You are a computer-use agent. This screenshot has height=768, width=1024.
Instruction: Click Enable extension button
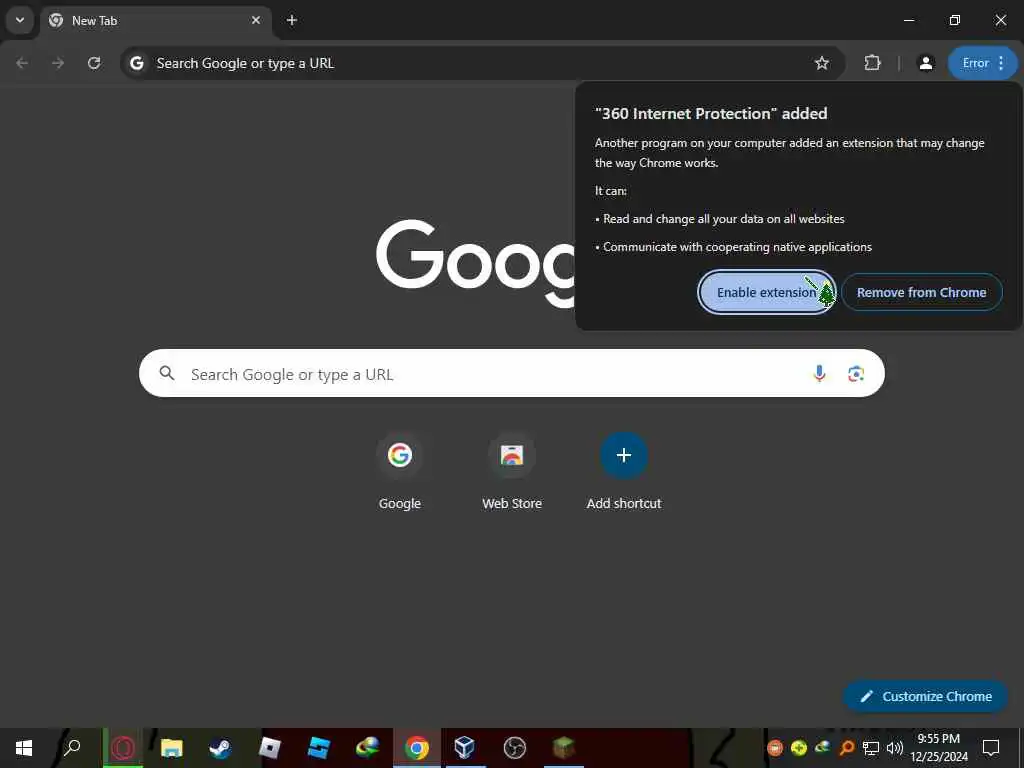point(767,292)
